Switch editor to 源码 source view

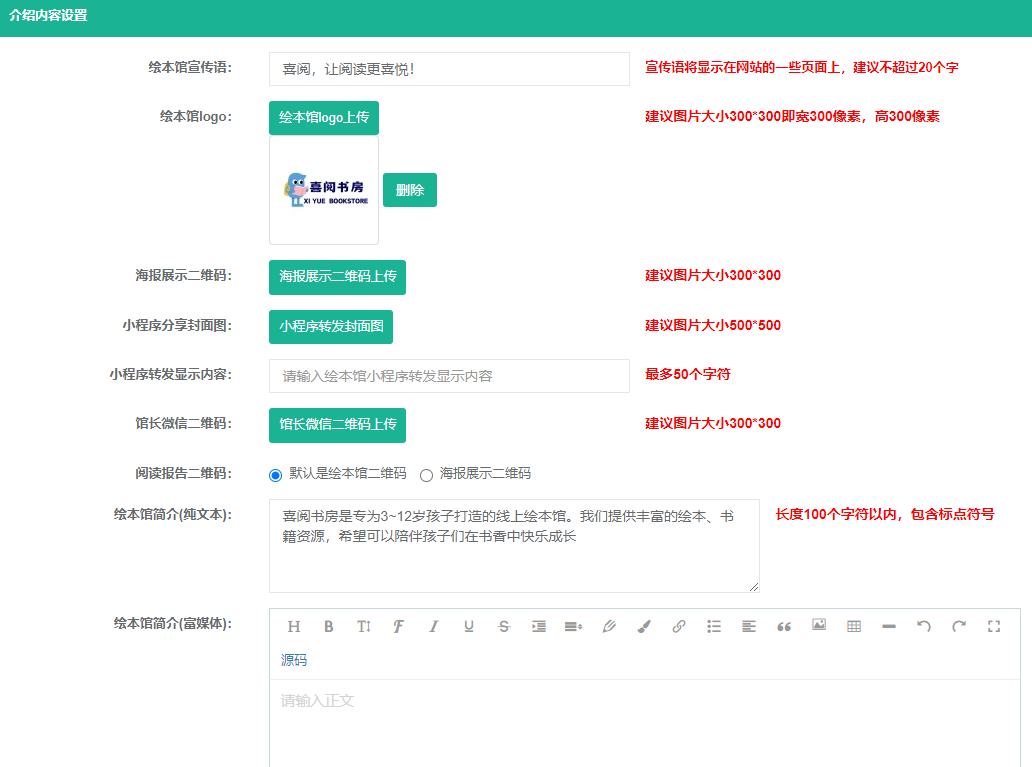(294, 660)
